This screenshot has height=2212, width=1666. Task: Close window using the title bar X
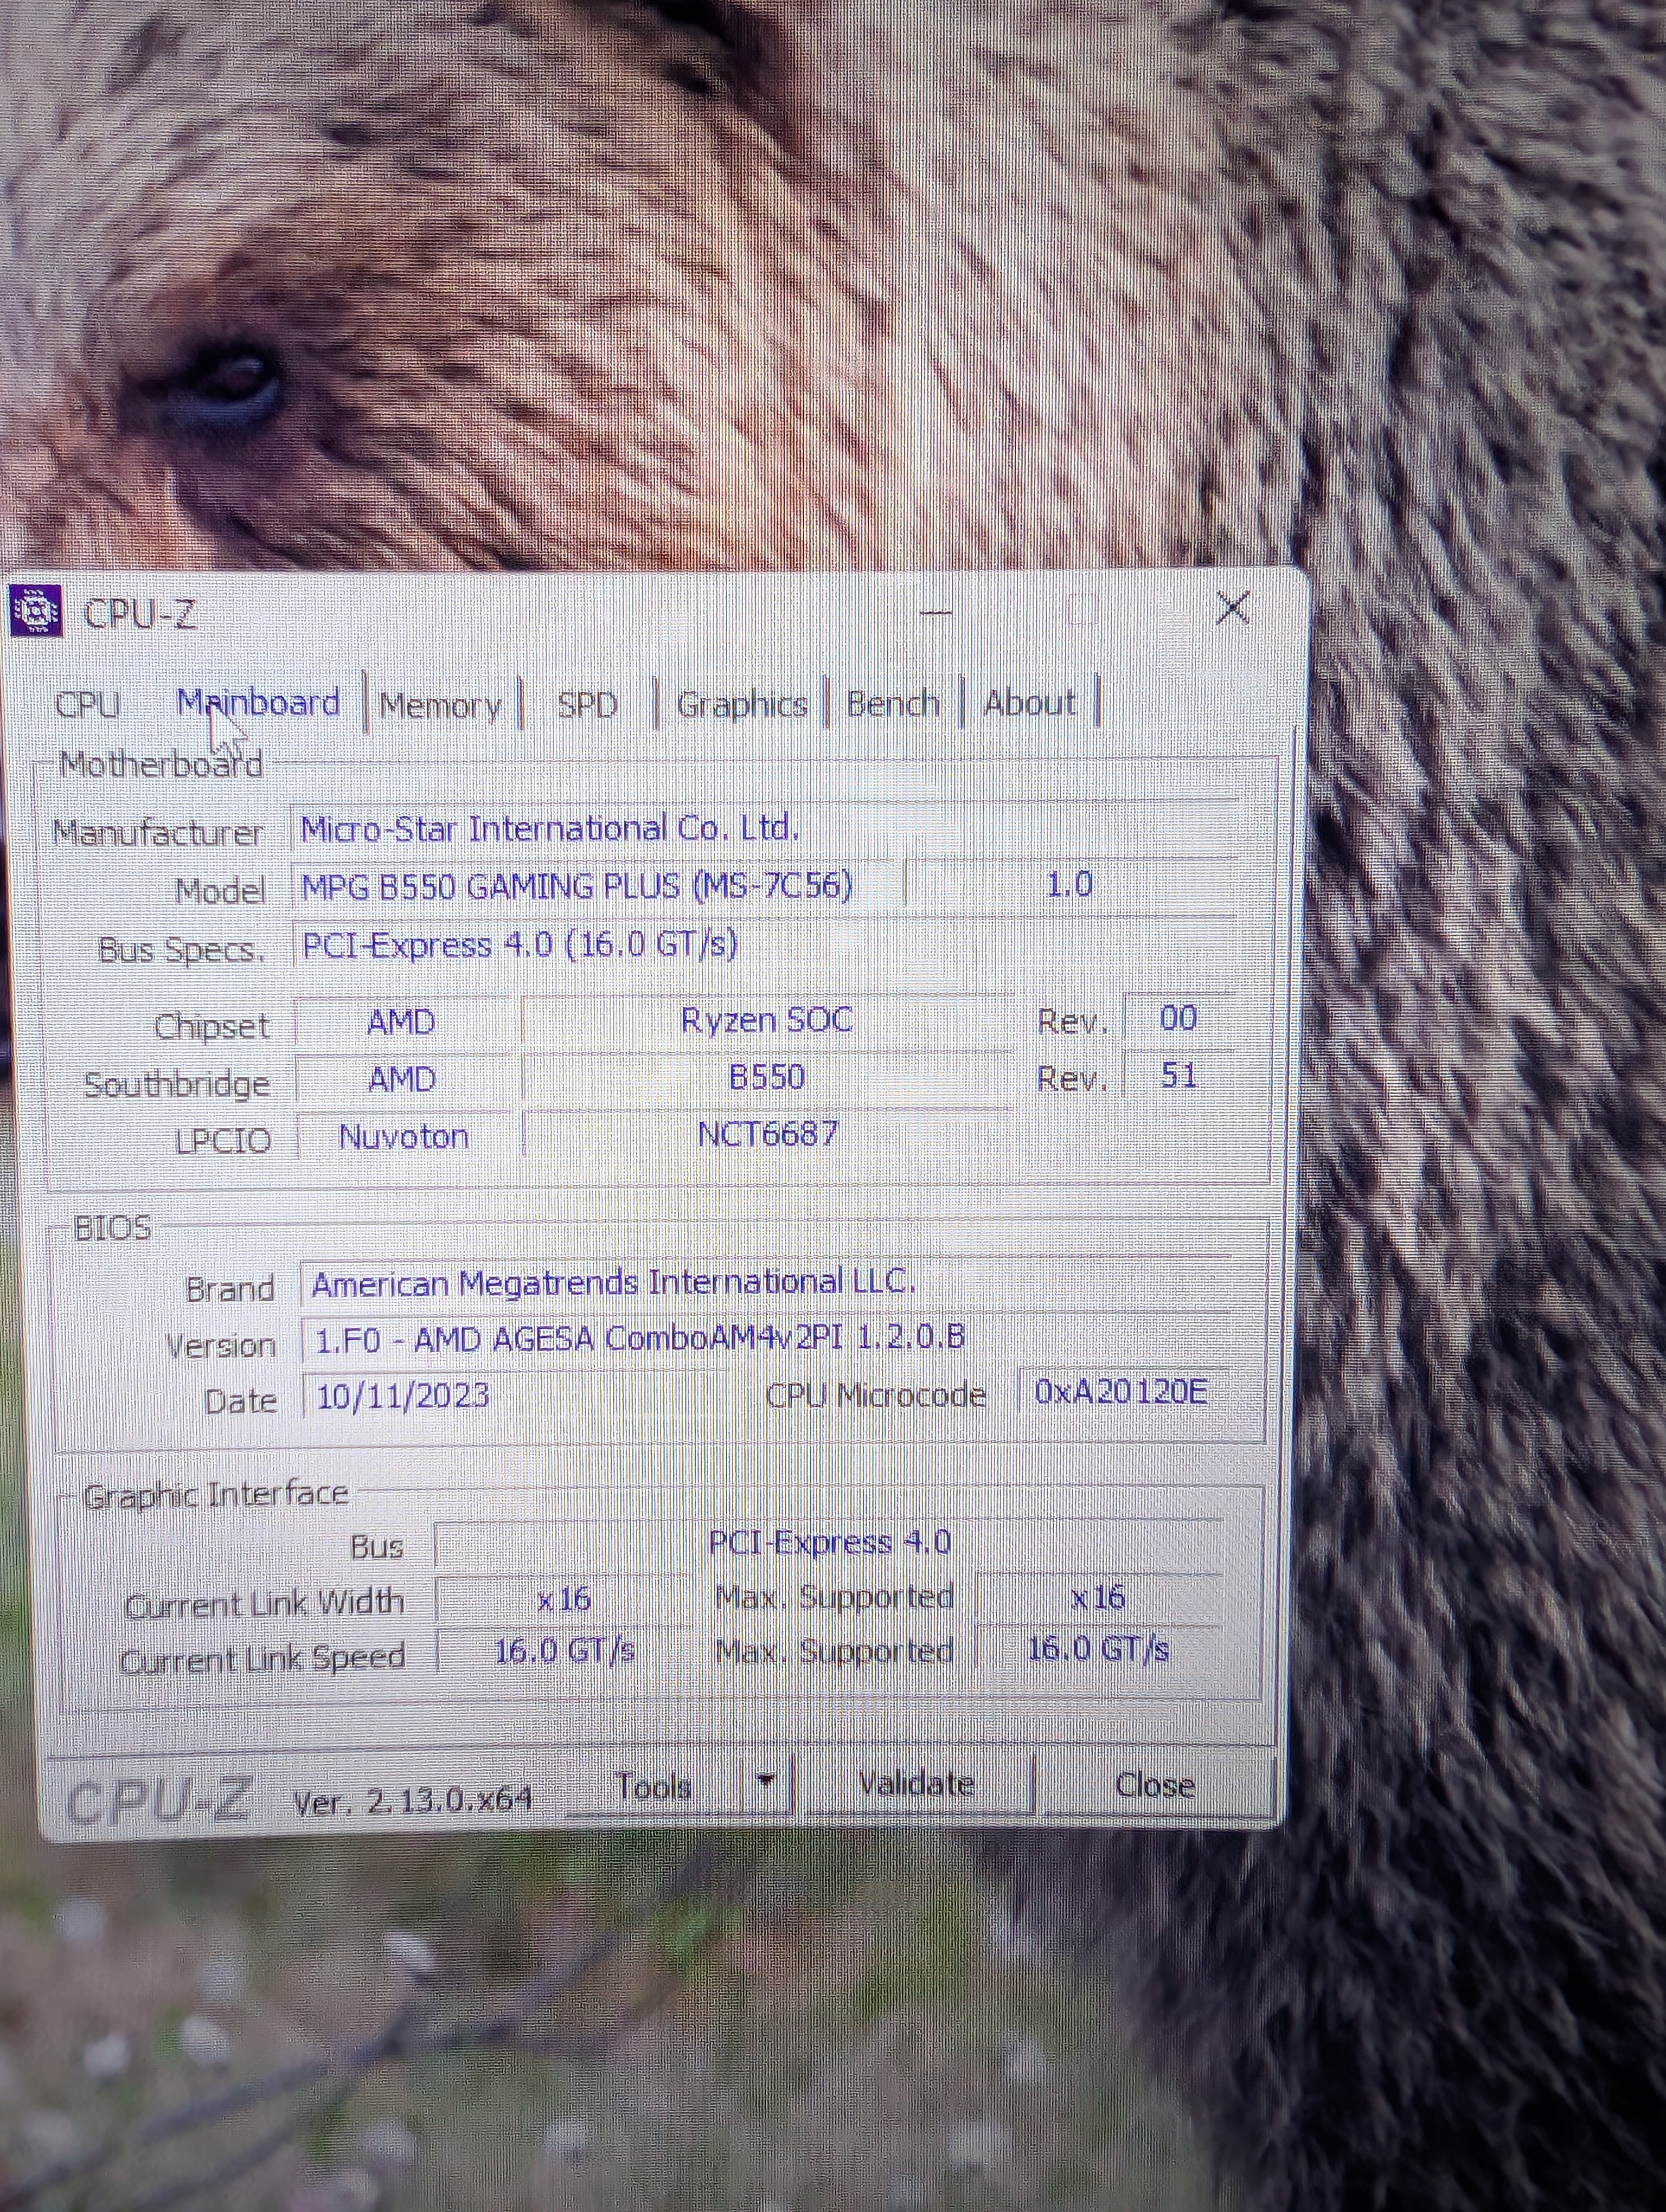click(1232, 607)
